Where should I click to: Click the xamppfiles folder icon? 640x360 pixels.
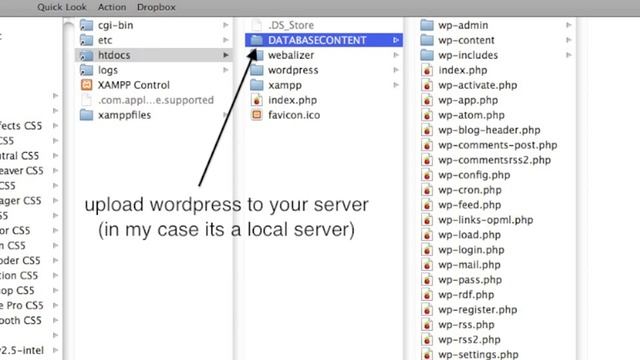coord(86,115)
